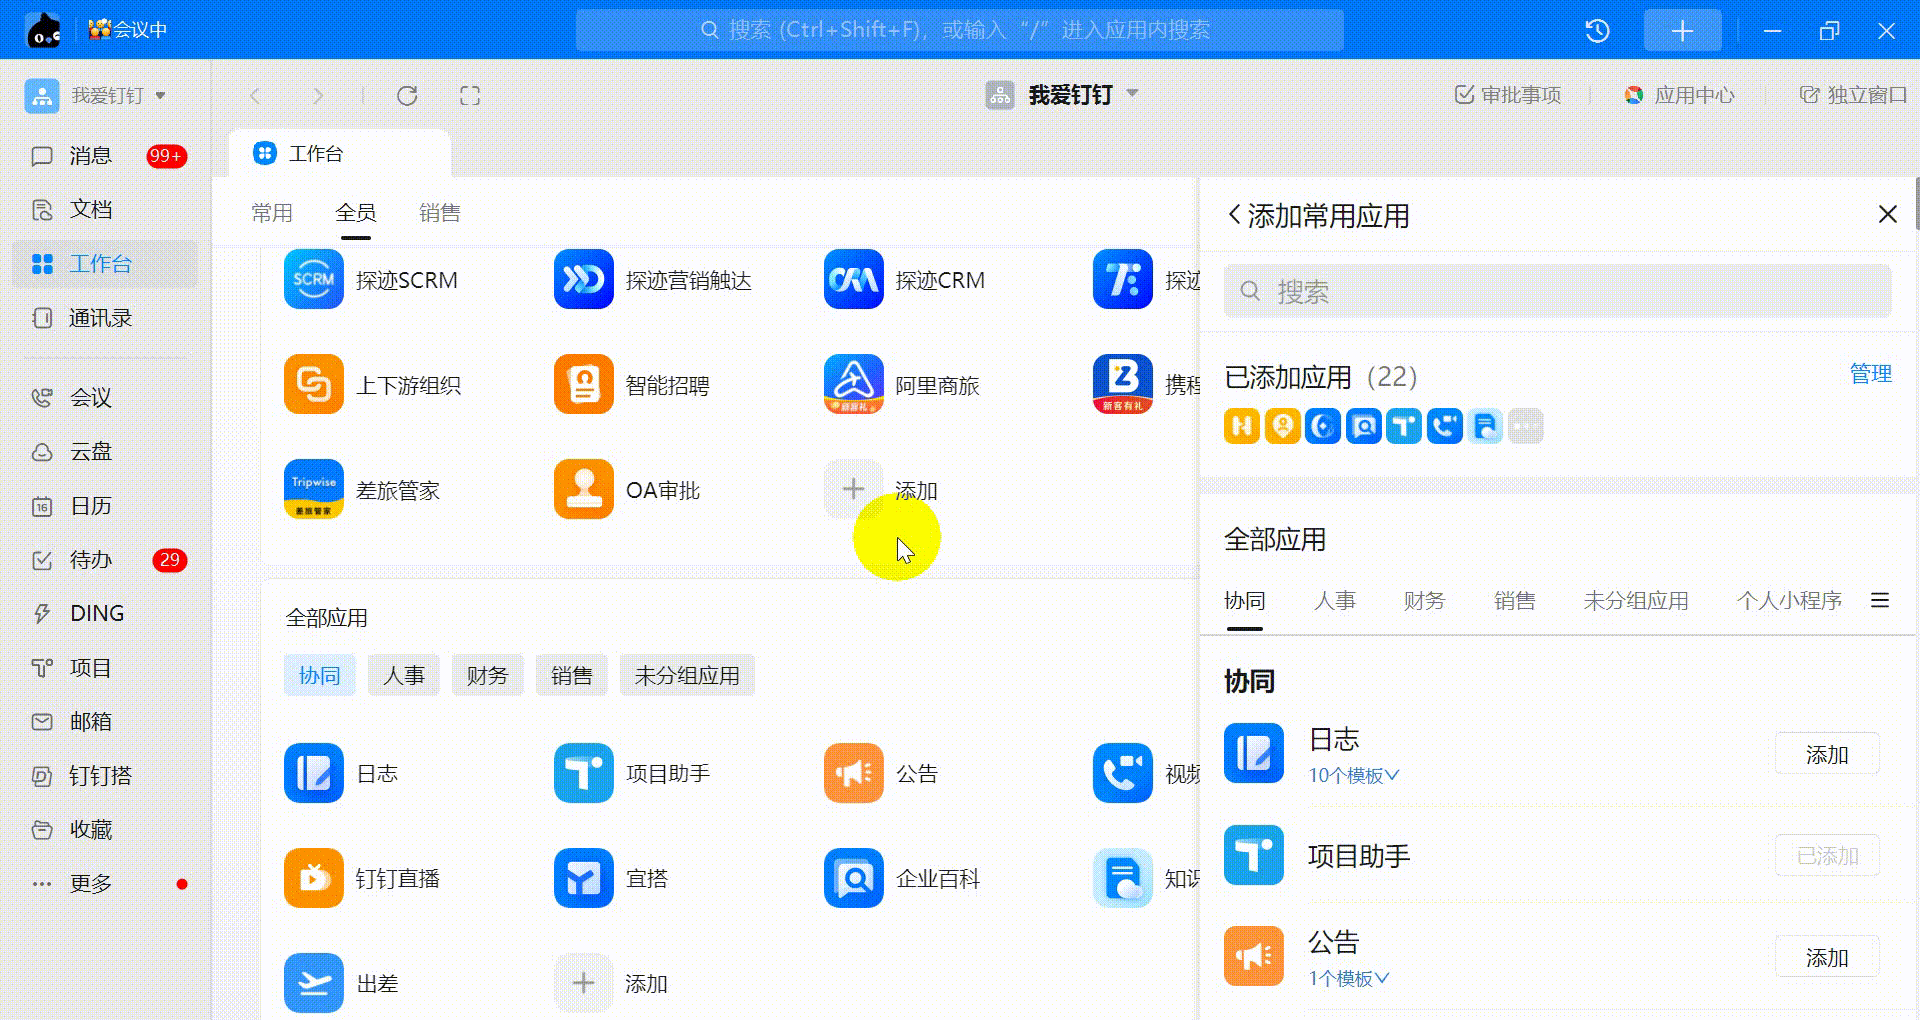This screenshot has width=1920, height=1020.
Task: Select the 人事 tab in the add-app panel
Action: pos(1334,601)
